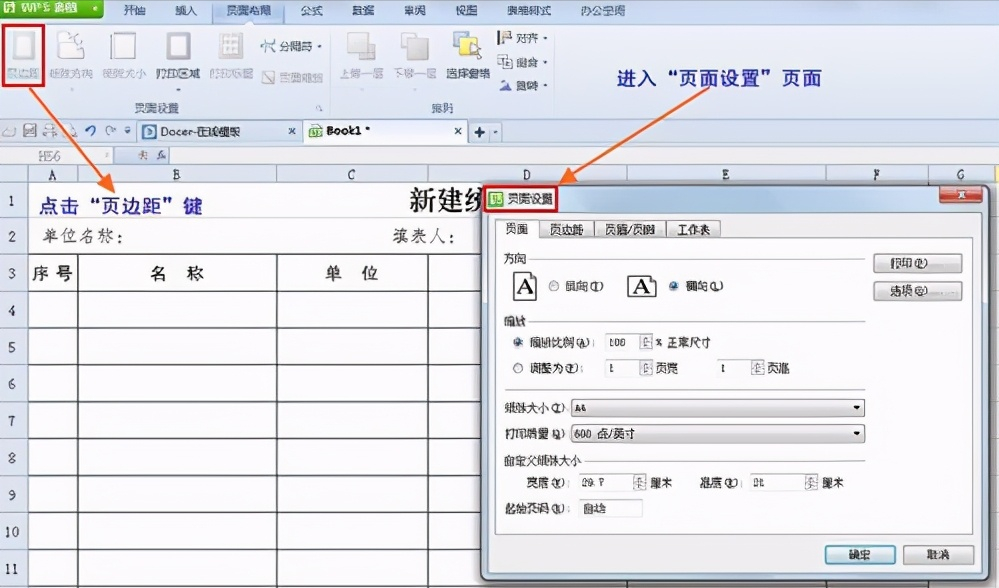
Task: Click the 序号 header cell
Action: (x=53, y=273)
